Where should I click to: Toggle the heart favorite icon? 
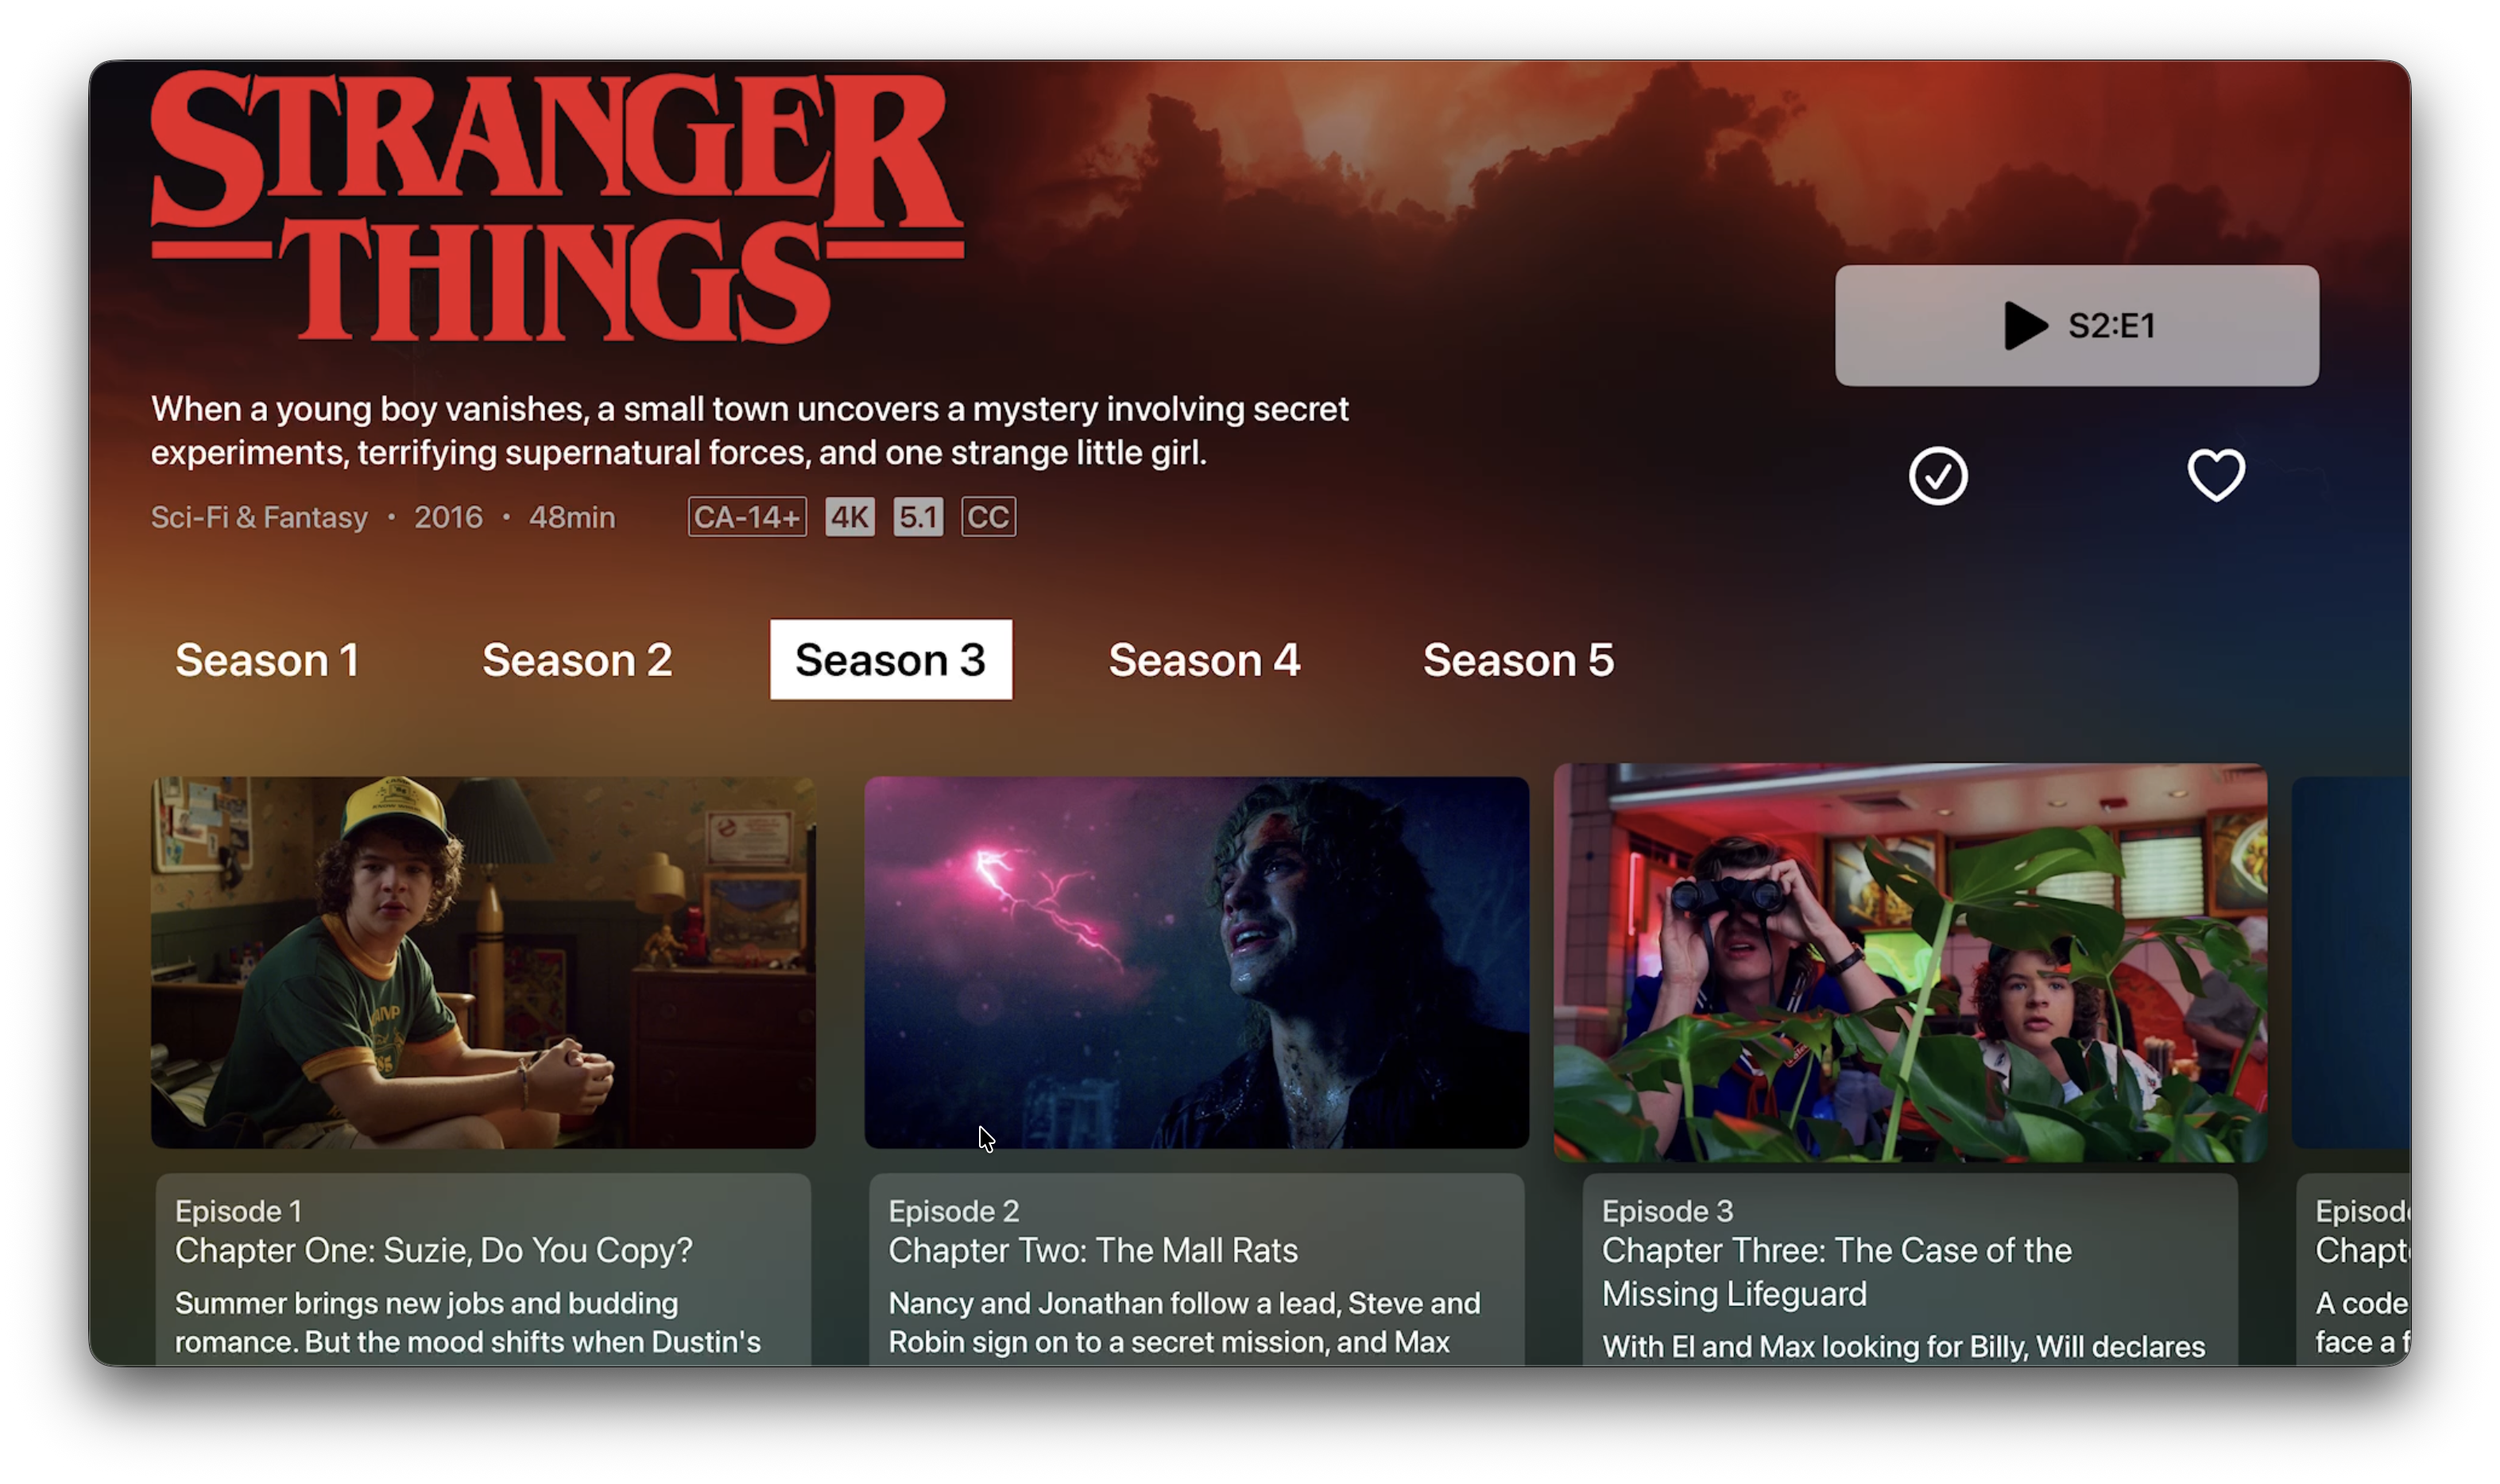coord(2216,475)
